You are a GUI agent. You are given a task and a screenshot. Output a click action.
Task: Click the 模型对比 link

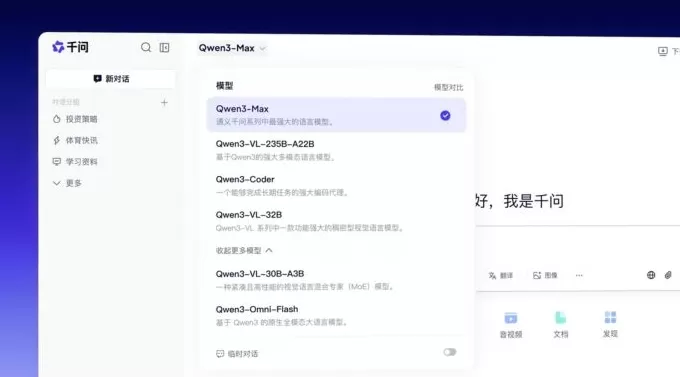pyautogui.click(x=448, y=87)
